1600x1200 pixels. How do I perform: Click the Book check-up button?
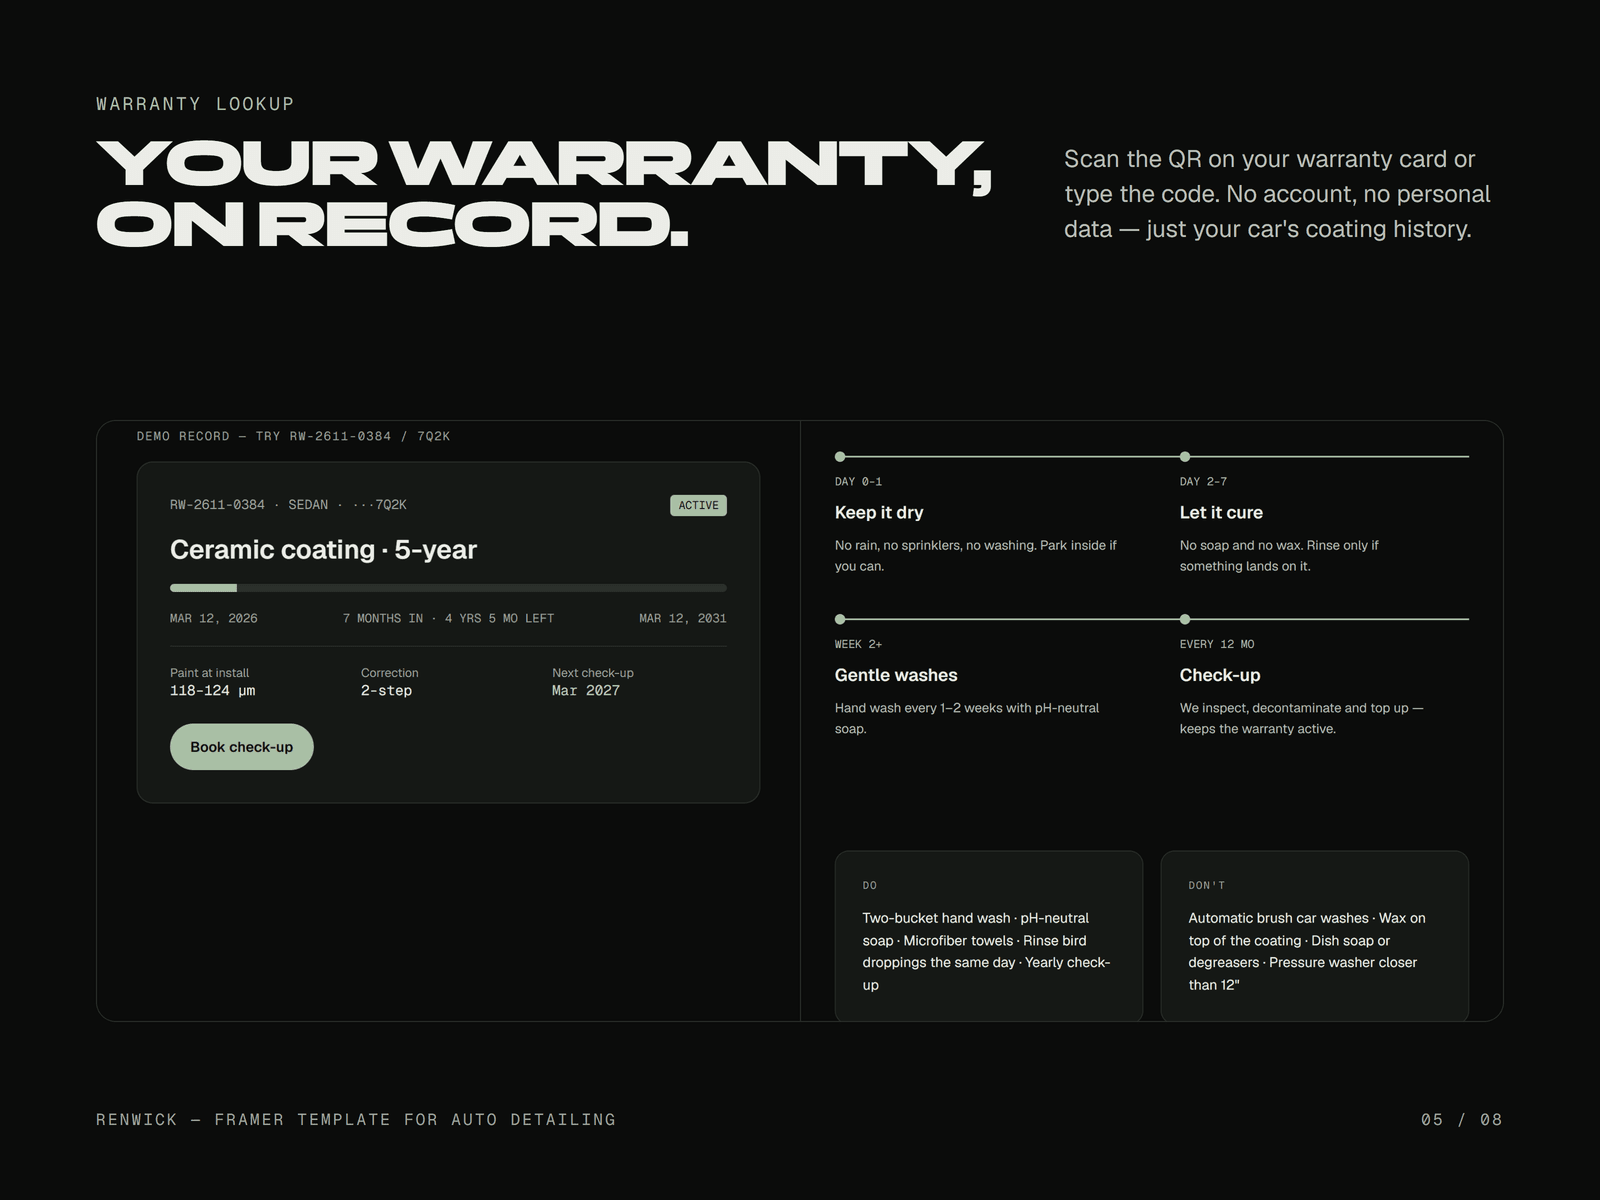[241, 747]
